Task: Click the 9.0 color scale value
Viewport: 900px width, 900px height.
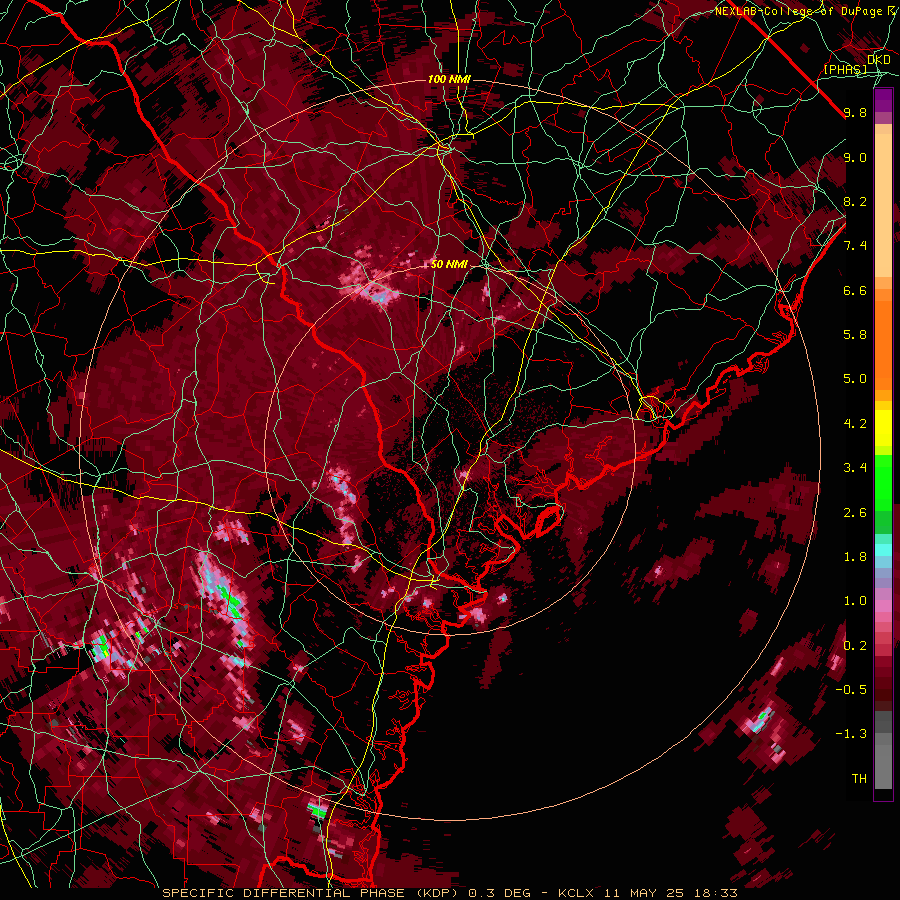Action: click(855, 158)
